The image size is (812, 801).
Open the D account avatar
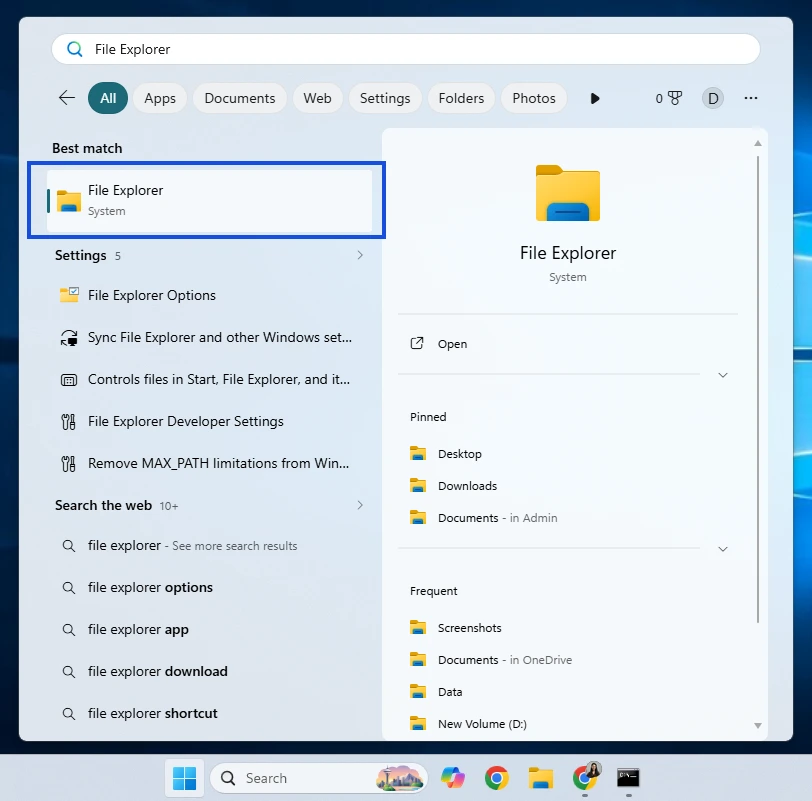click(713, 98)
